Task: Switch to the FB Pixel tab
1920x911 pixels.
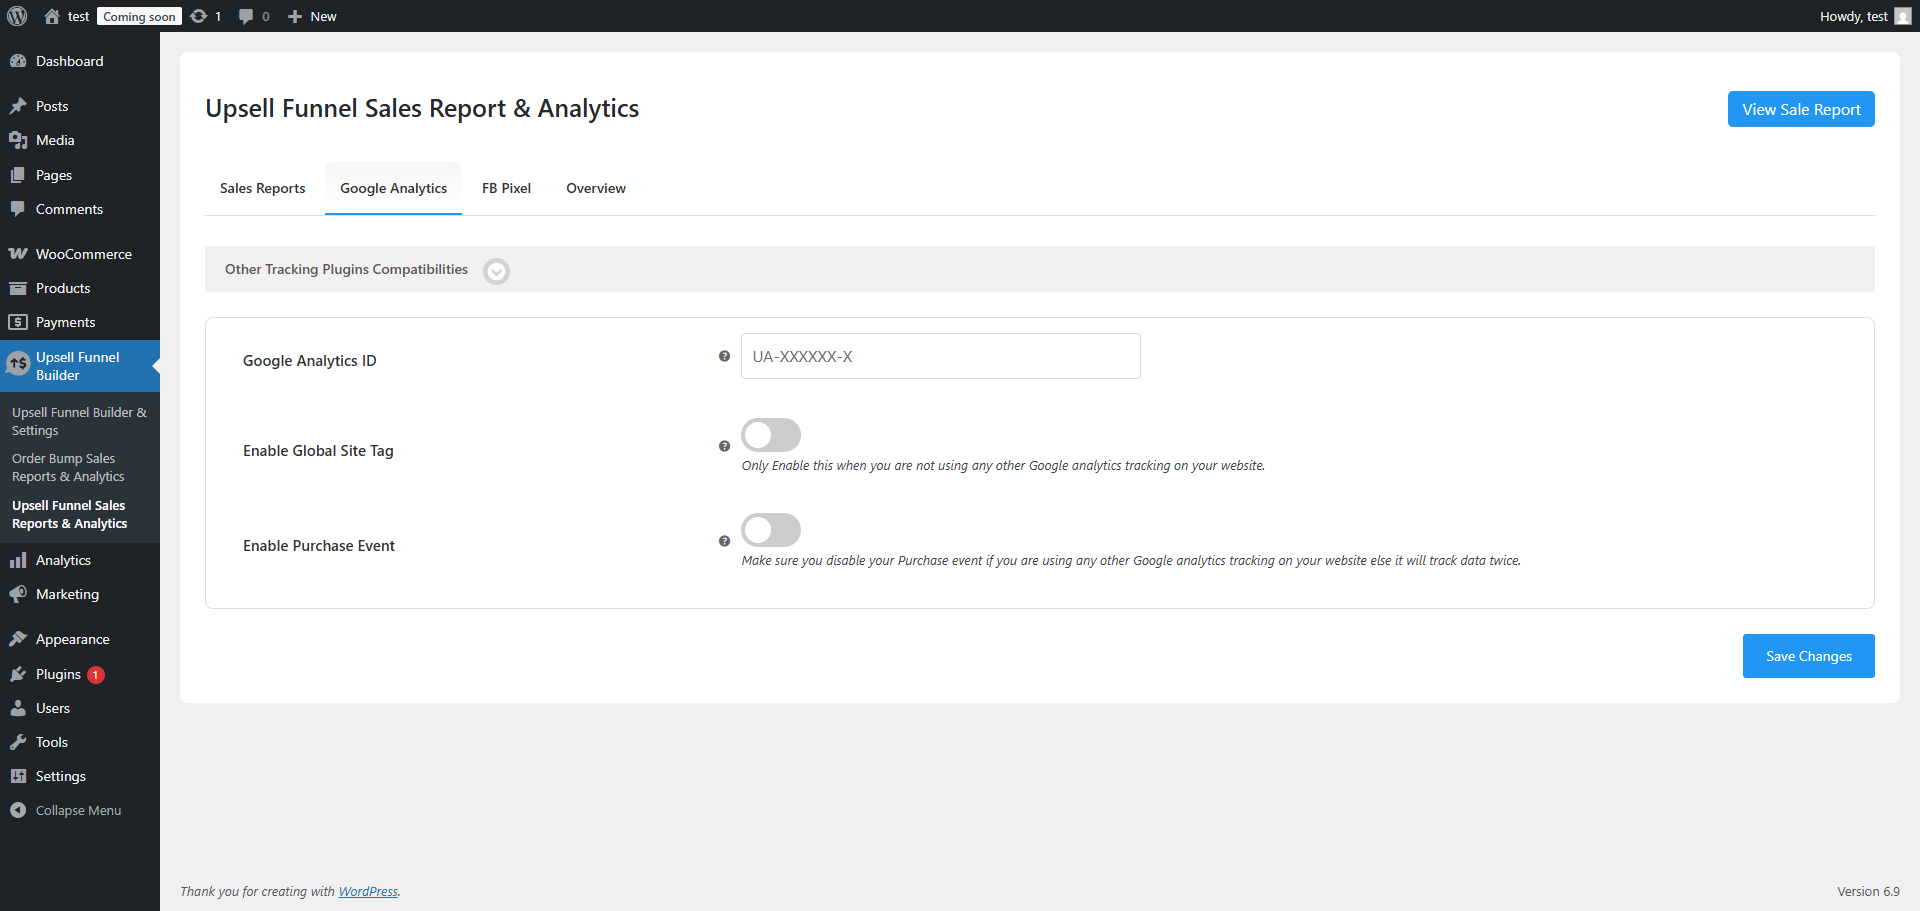Action: pos(506,188)
